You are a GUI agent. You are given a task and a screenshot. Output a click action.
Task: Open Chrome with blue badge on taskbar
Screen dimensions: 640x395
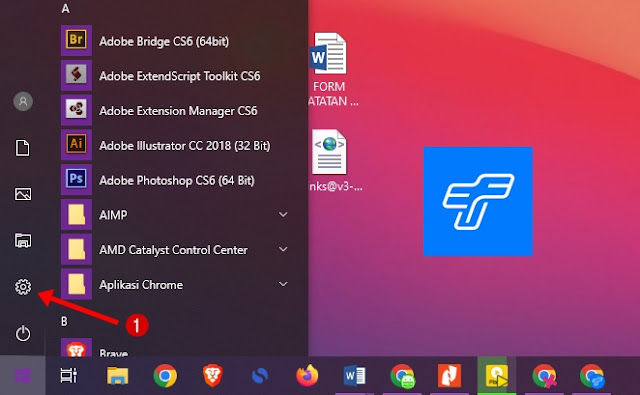[592, 376]
